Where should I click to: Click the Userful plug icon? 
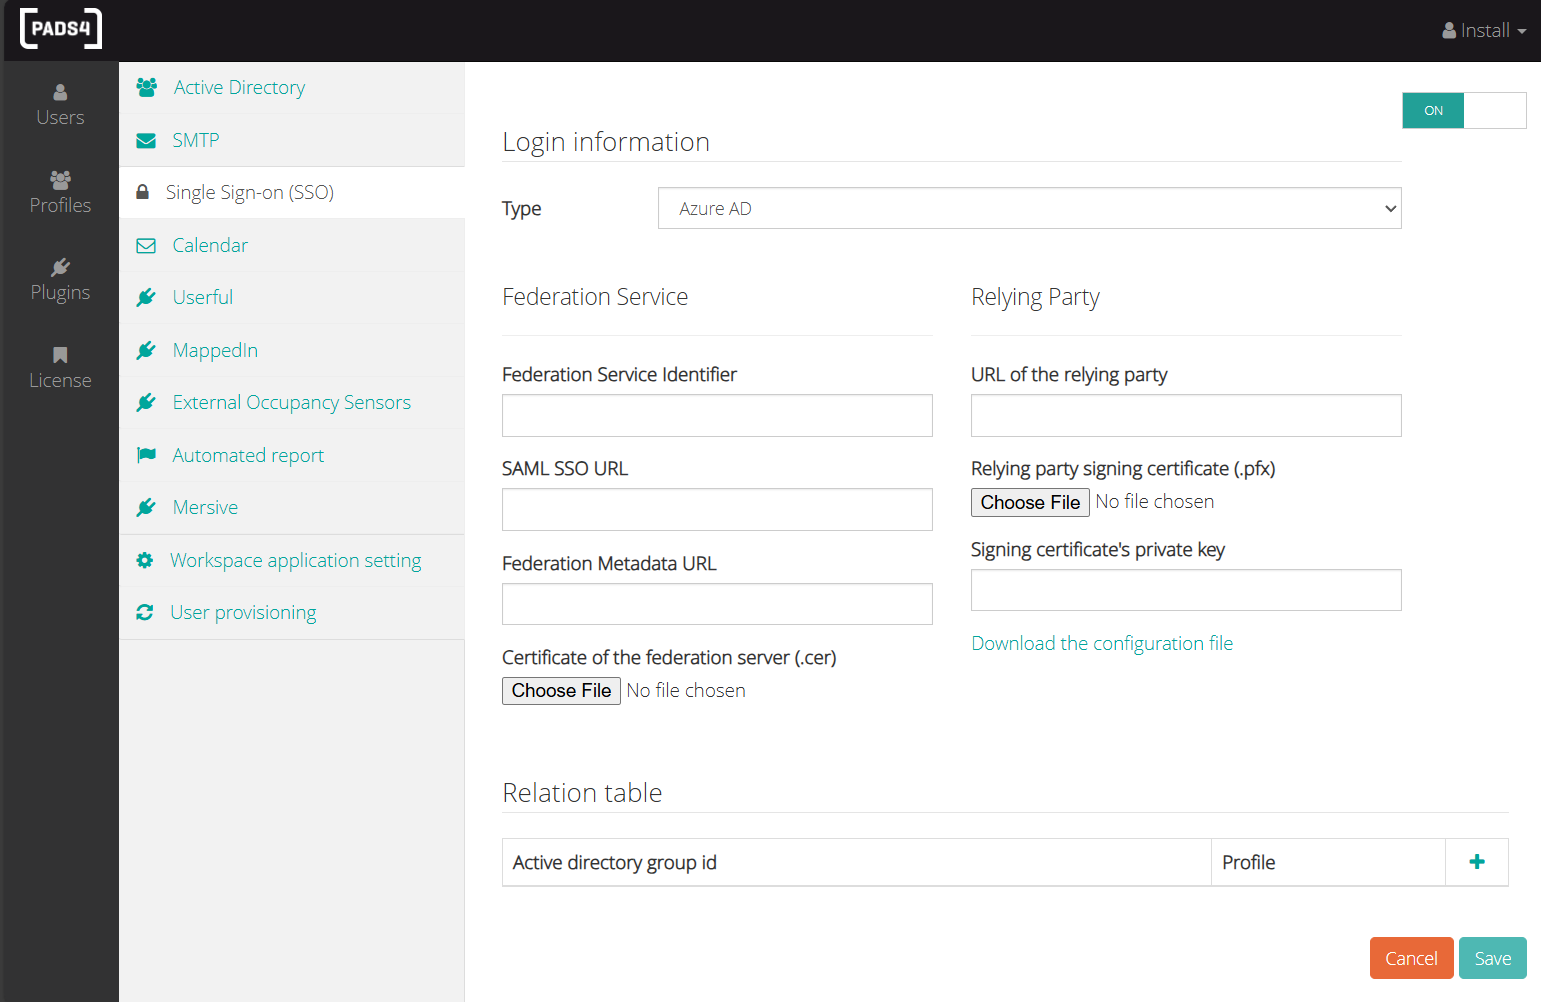pyautogui.click(x=146, y=297)
